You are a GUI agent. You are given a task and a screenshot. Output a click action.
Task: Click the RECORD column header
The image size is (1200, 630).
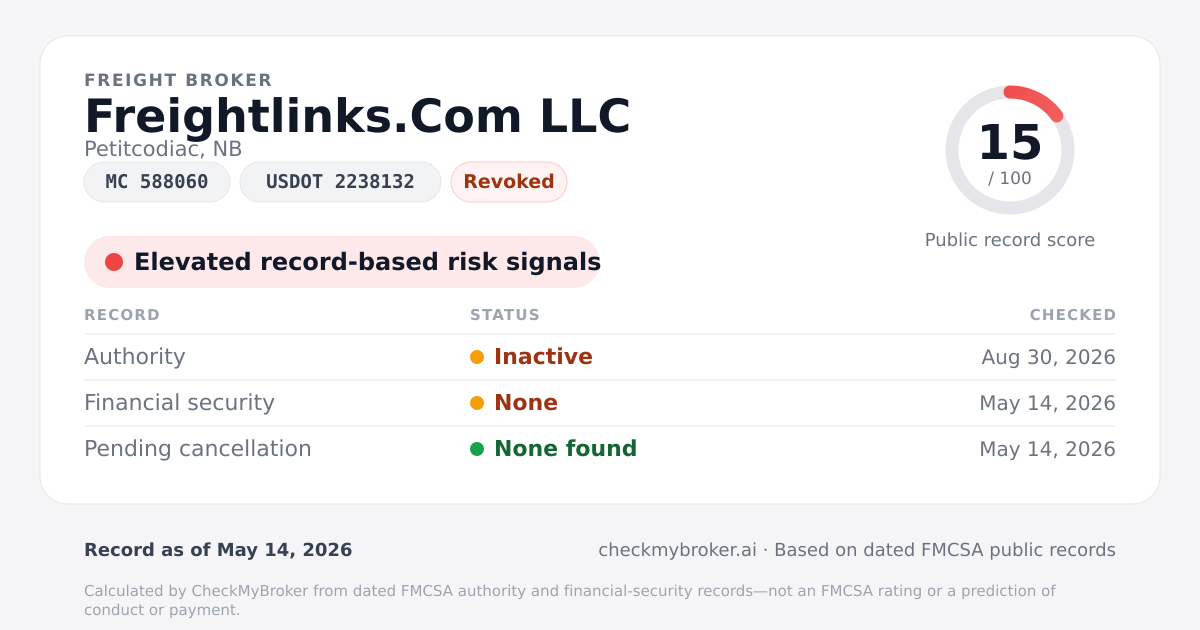pyautogui.click(x=122, y=315)
